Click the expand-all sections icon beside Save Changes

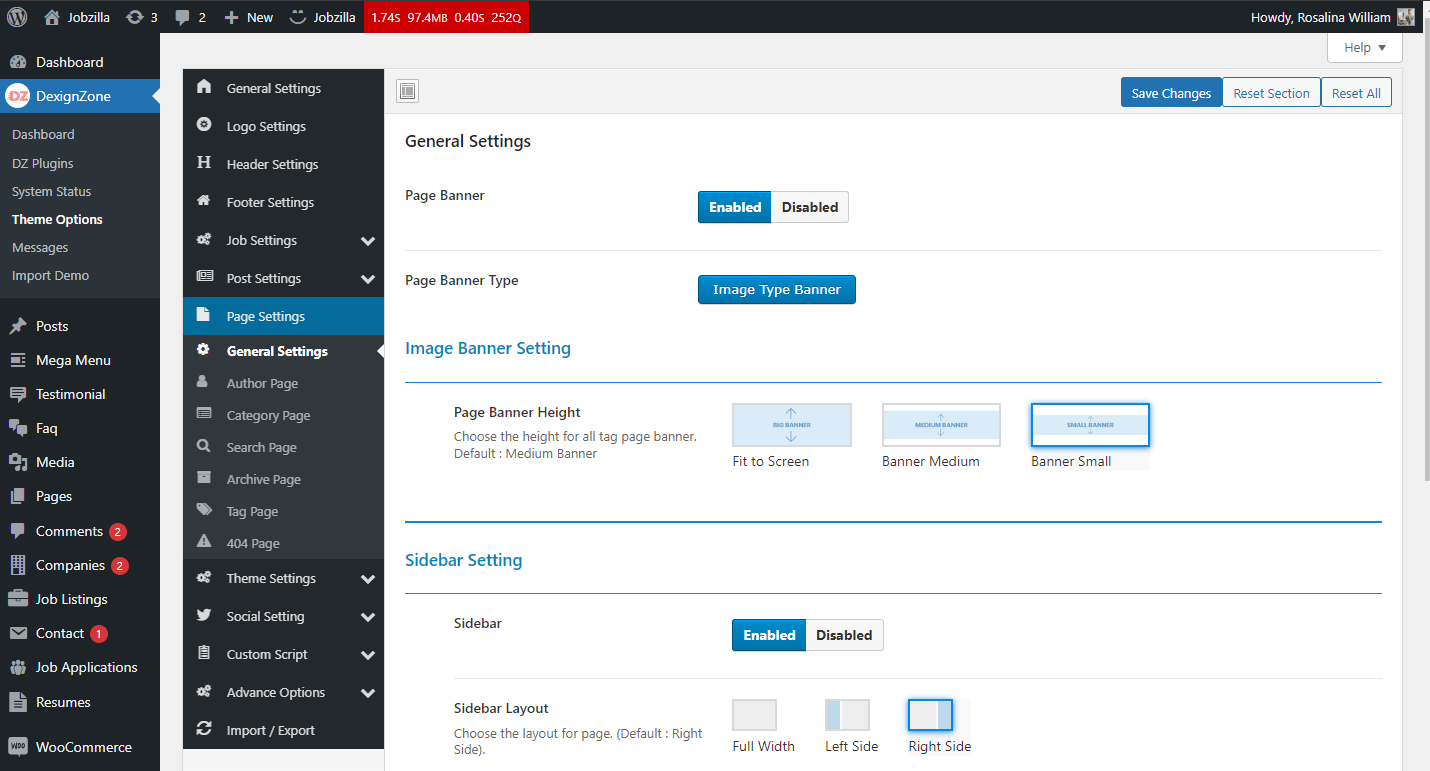tap(407, 92)
